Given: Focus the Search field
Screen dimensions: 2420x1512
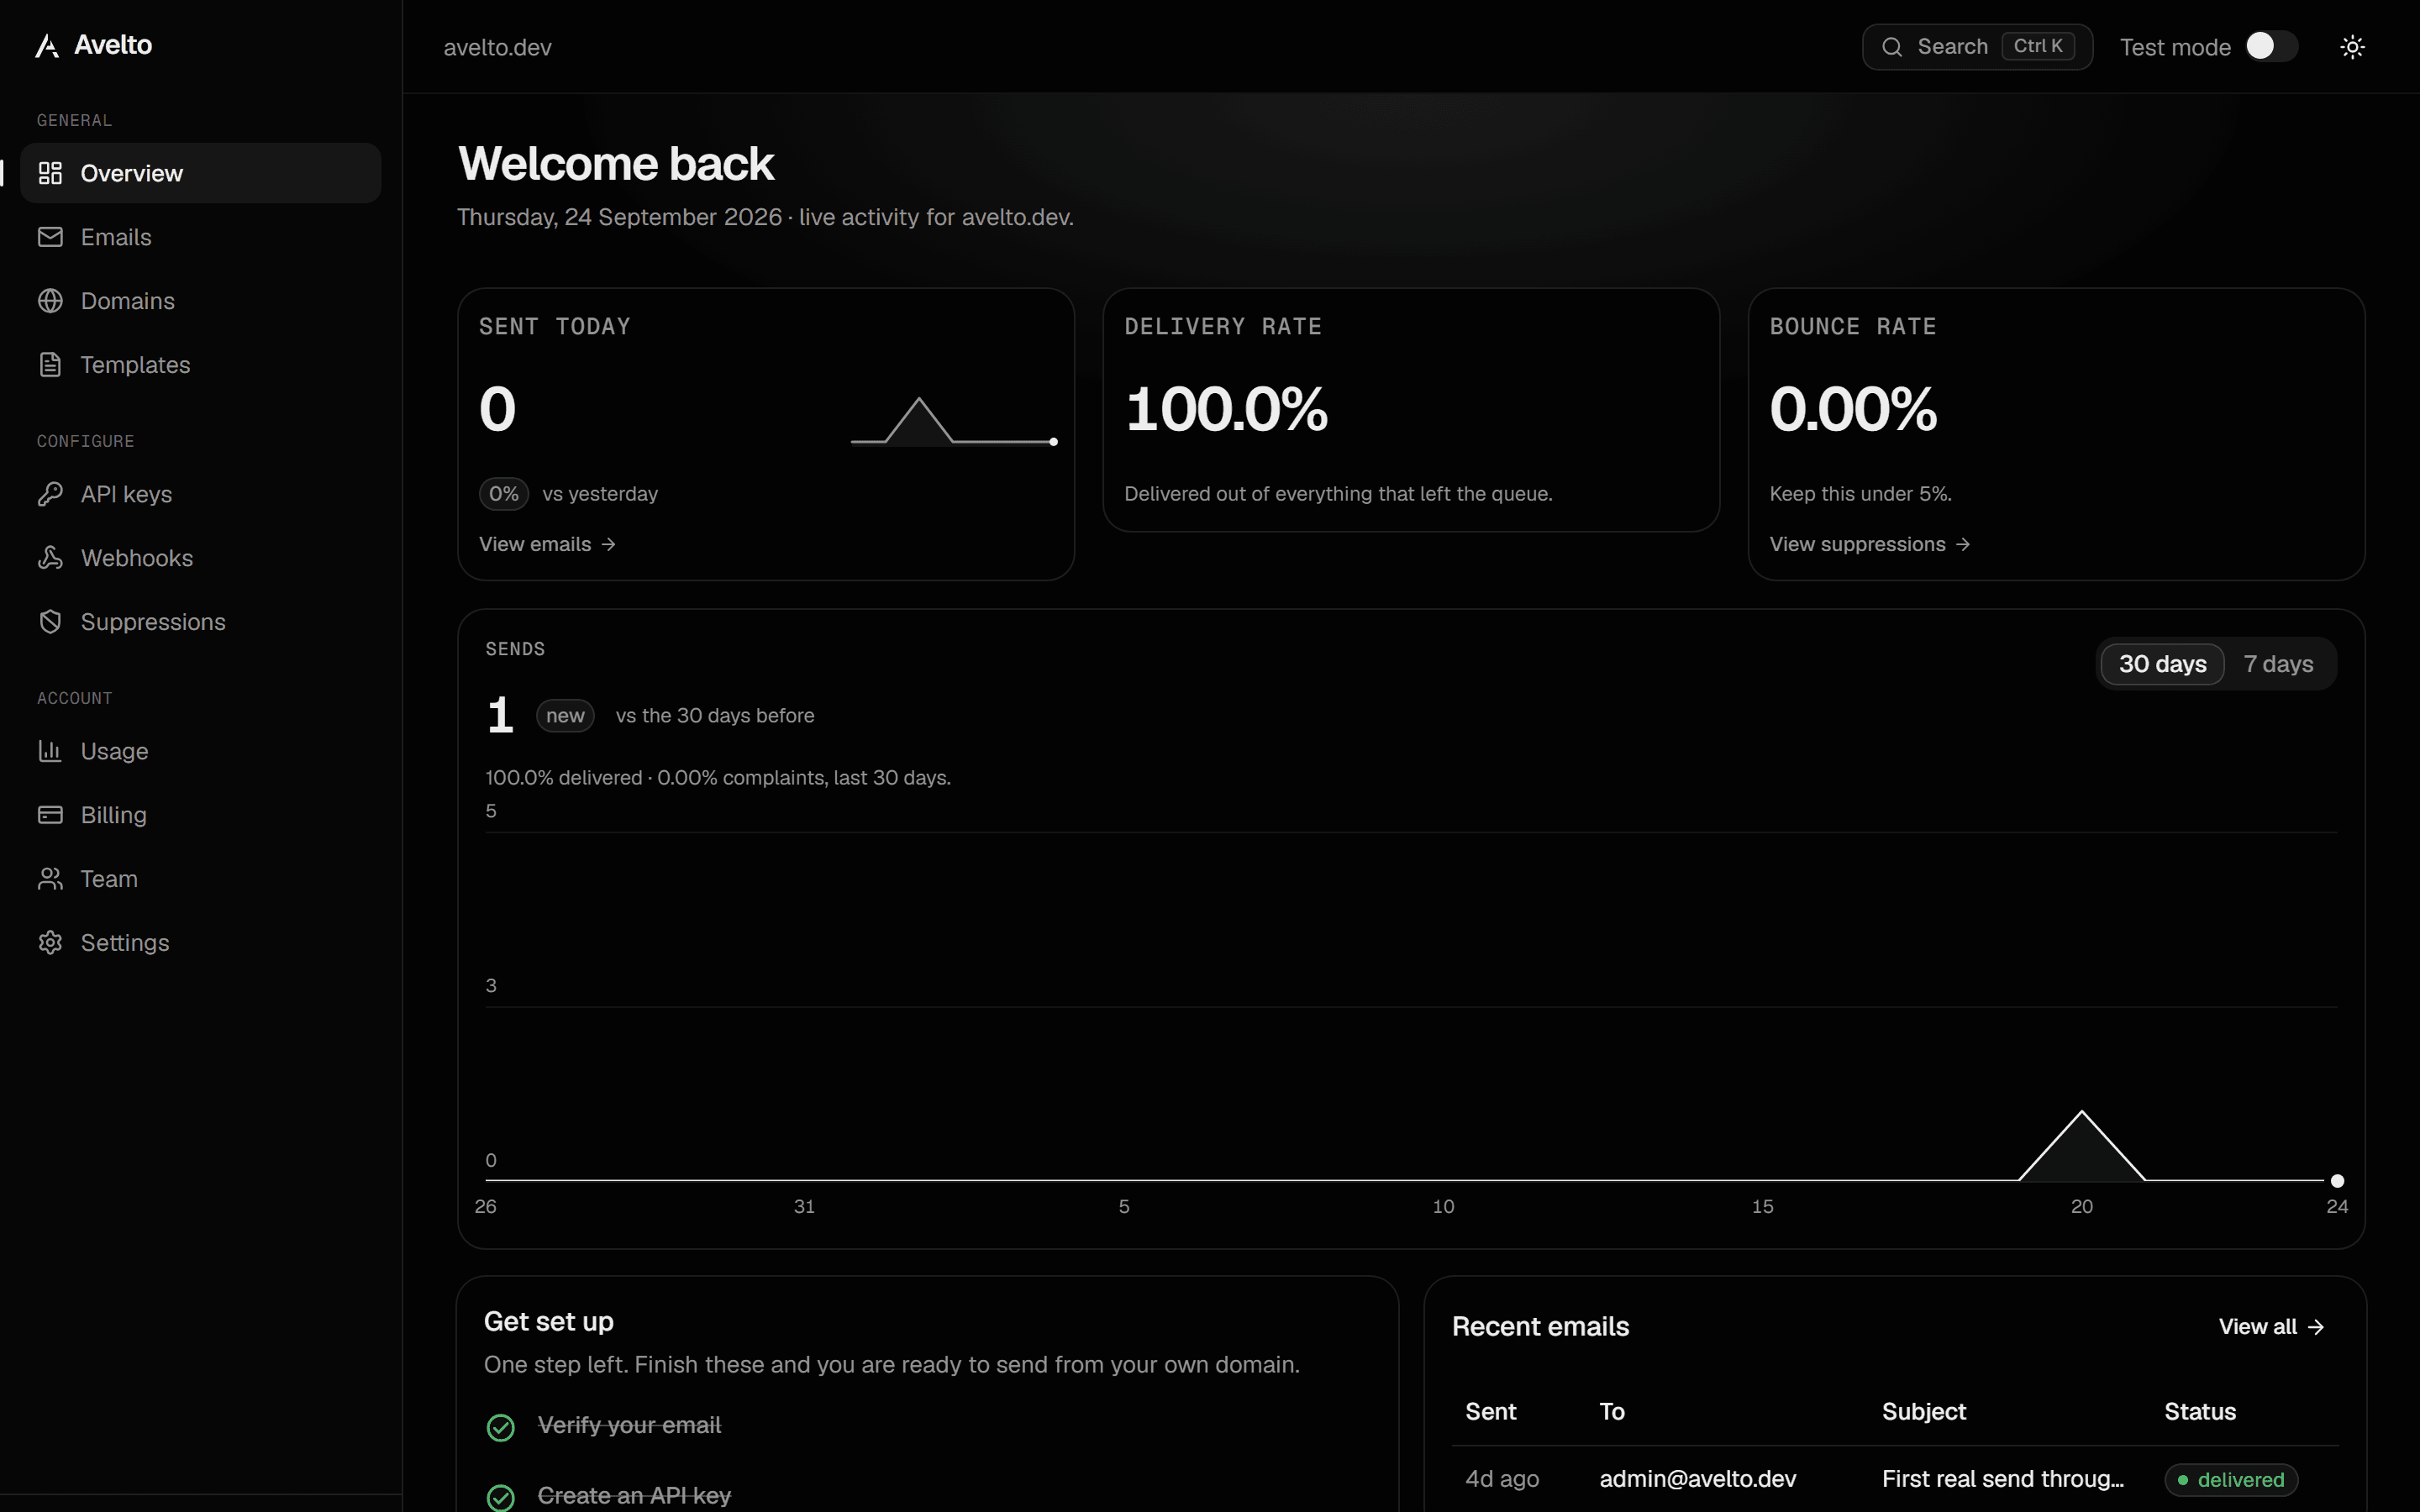Looking at the screenshot, I should coord(1977,47).
